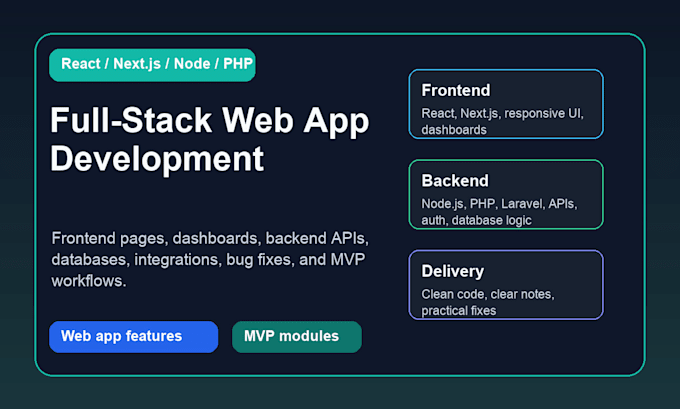
Task: Click the Web app features button
Action: 134,337
